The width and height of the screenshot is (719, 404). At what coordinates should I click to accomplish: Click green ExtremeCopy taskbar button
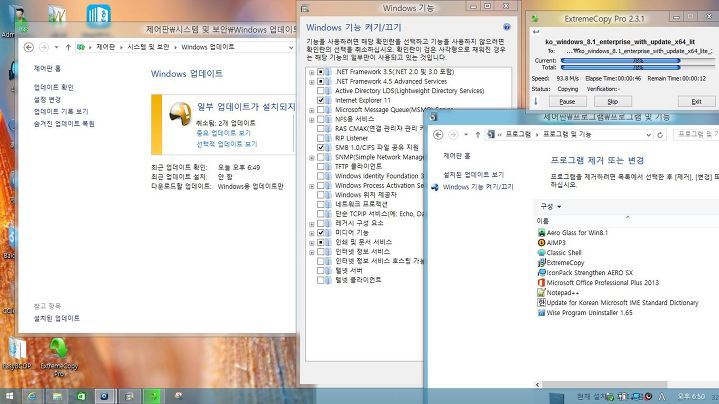153,396
